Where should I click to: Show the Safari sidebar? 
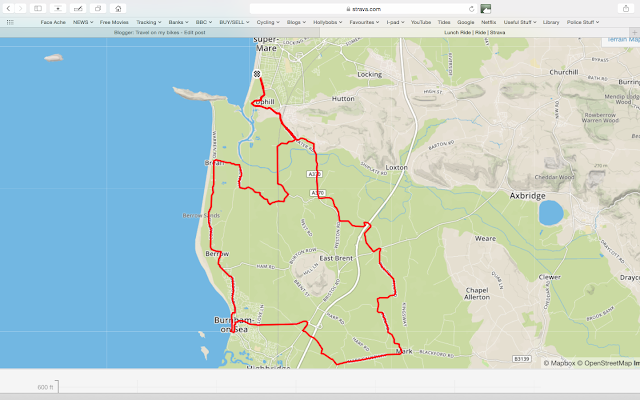tap(38, 9)
